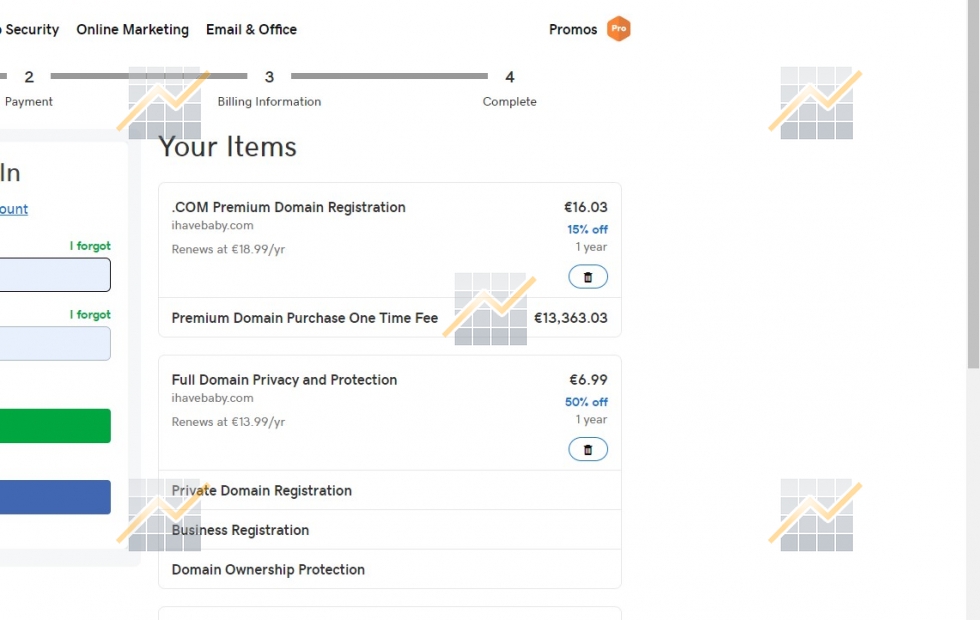Image resolution: width=980 pixels, height=620 pixels.
Task: Open the Security menu
Action: (30, 29)
